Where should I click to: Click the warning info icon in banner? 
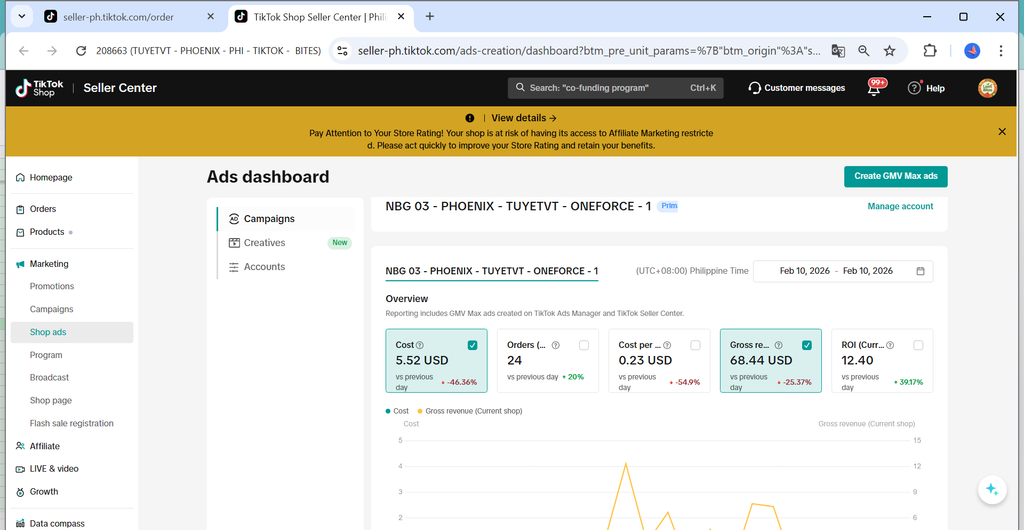(x=470, y=118)
